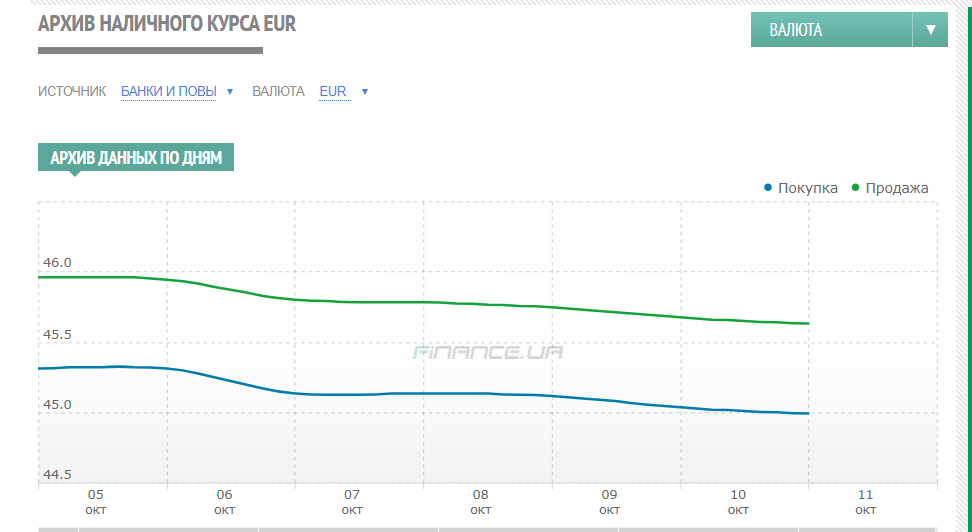Viewport: 972px width, 532px height.
Task: Click the 45.5 axis value
Action: coord(57,335)
